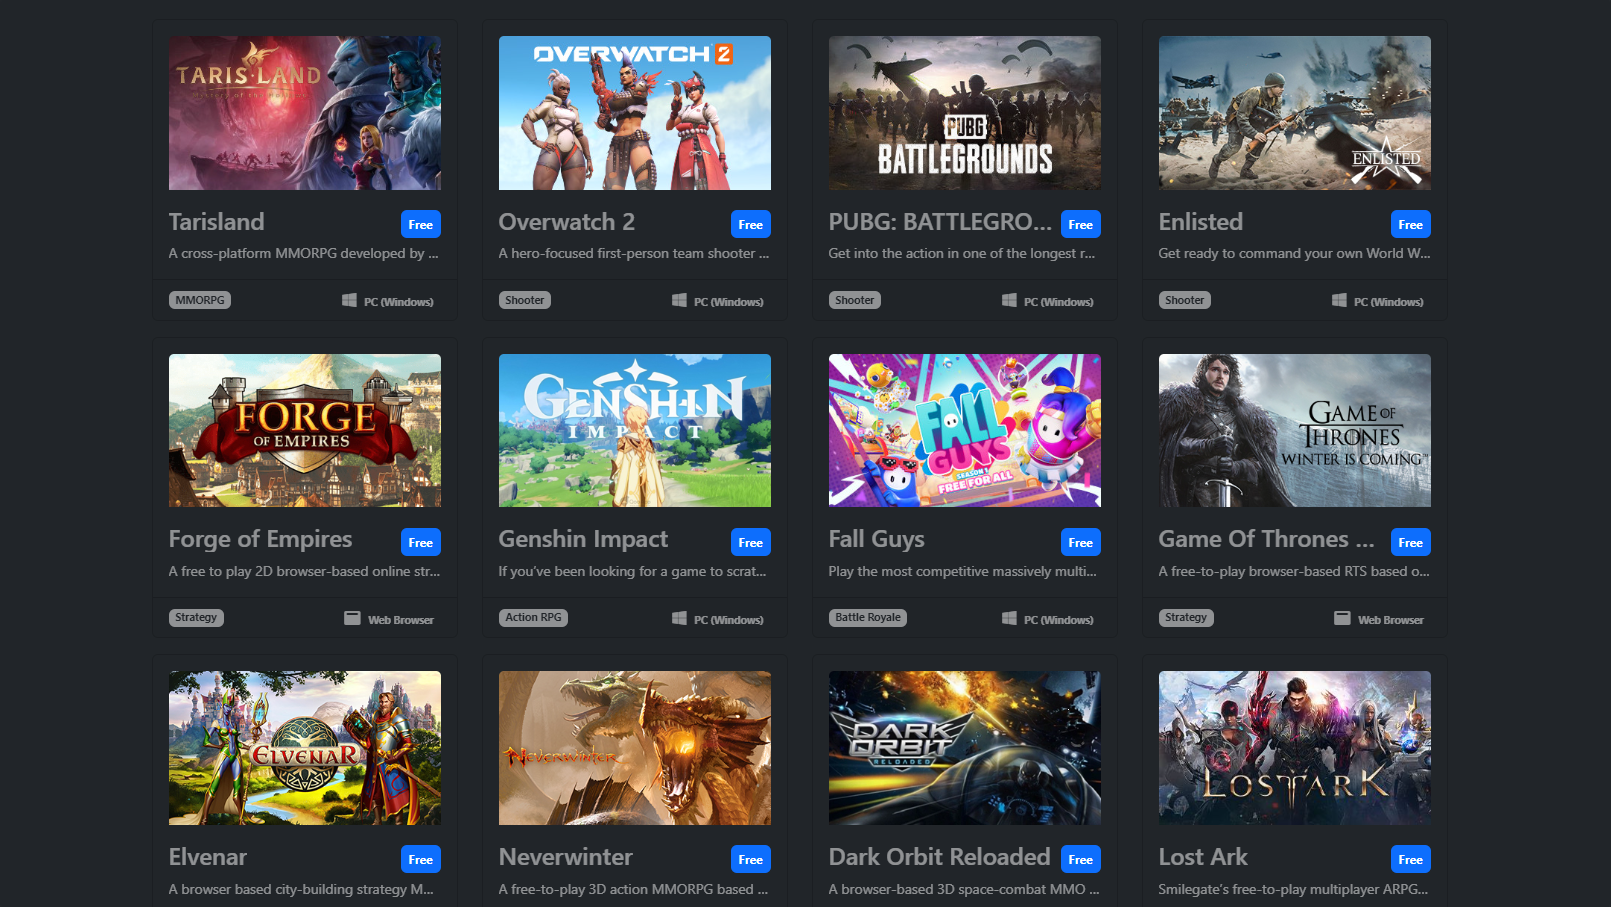Click the Action RPG tag on Genshin Impact
The height and width of the screenshot is (907, 1611).
click(533, 617)
